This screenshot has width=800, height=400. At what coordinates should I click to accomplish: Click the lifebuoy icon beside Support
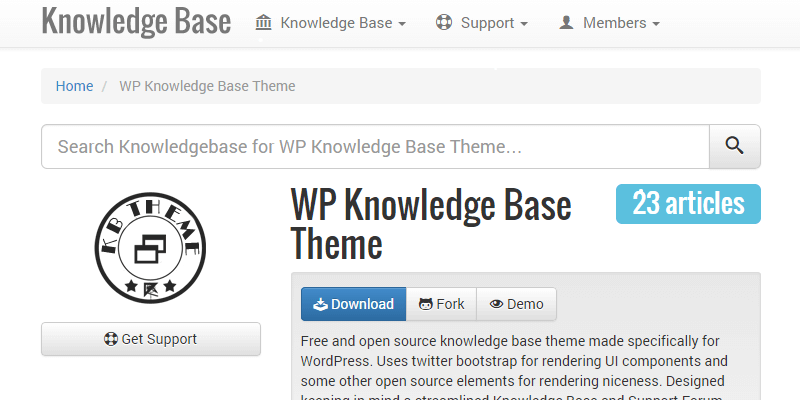(444, 22)
